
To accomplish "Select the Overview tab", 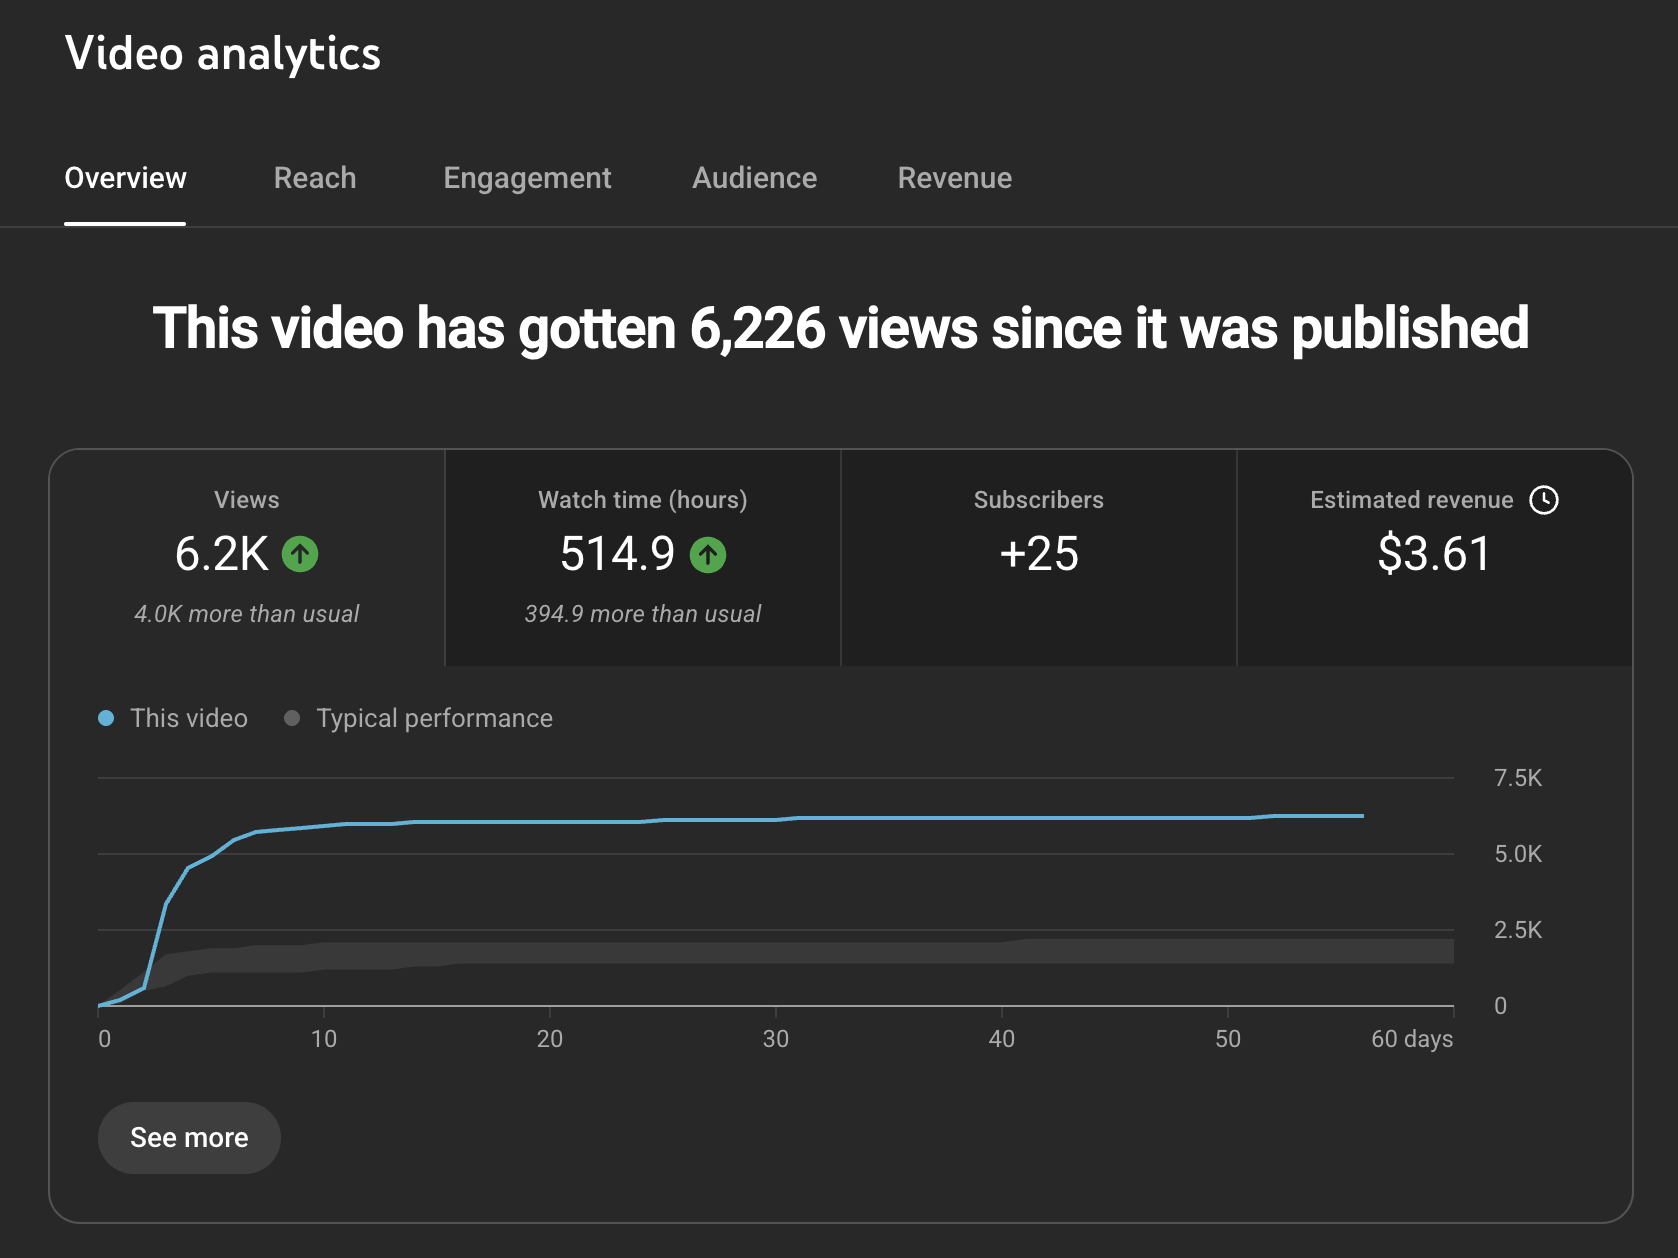I will (125, 178).
